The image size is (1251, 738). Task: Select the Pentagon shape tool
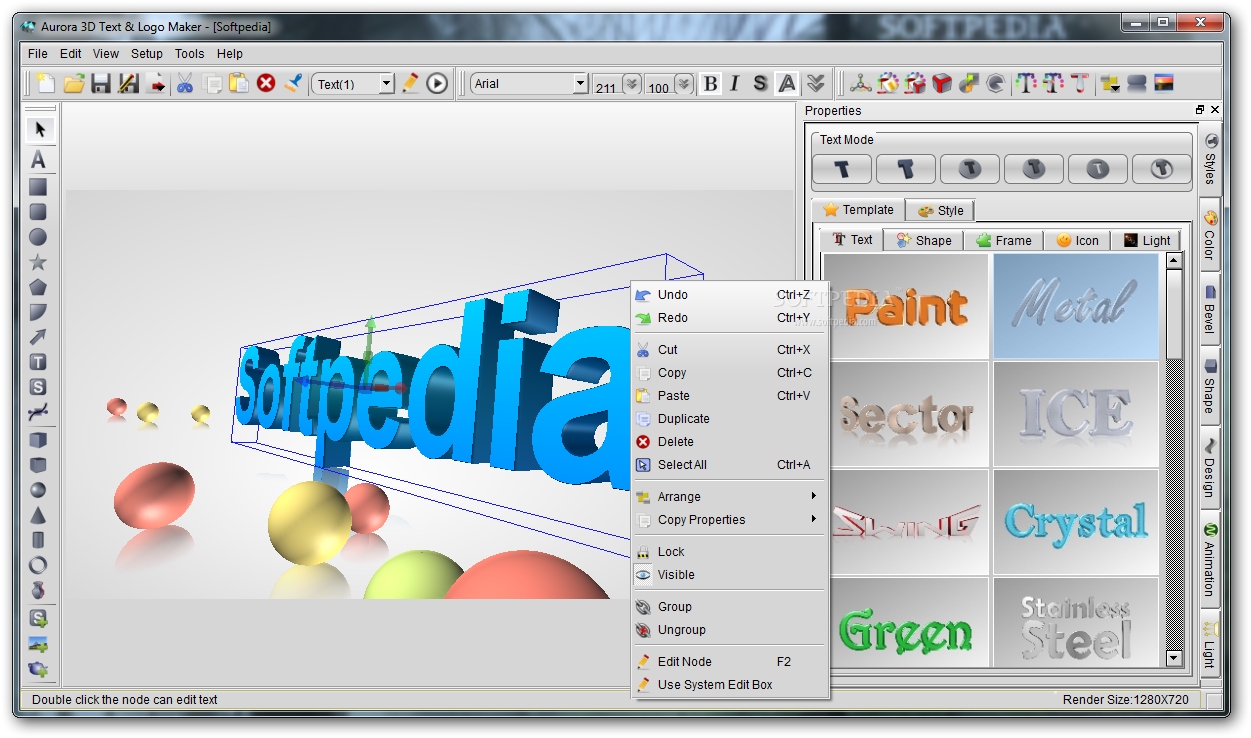coord(38,287)
